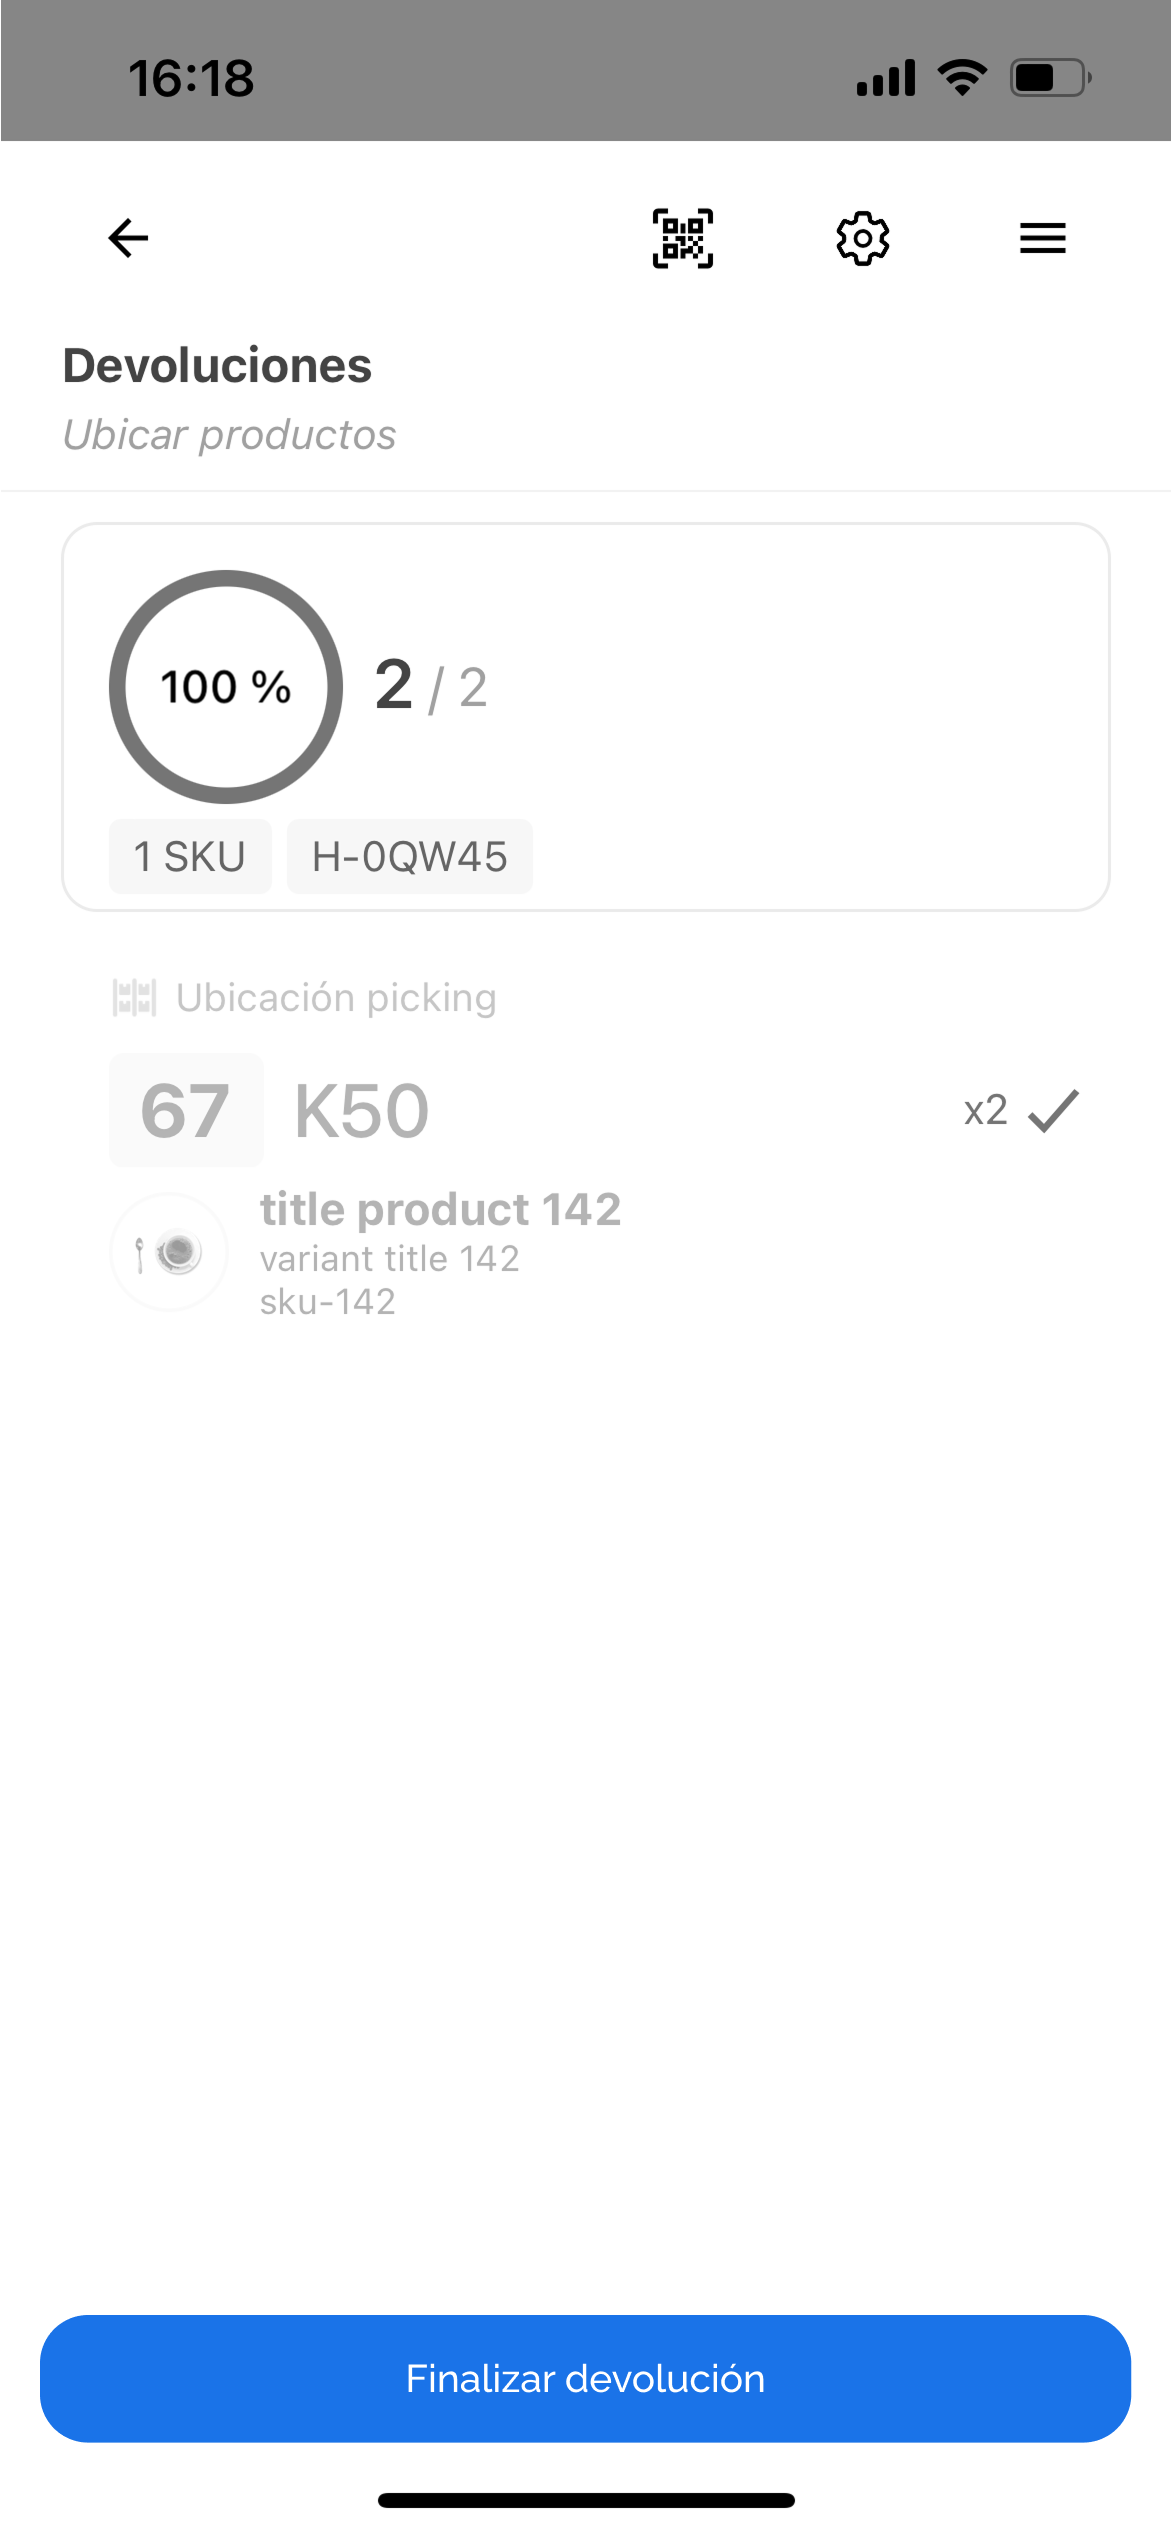Select the K50 location label
The image size is (1171, 2532).
click(x=361, y=1110)
